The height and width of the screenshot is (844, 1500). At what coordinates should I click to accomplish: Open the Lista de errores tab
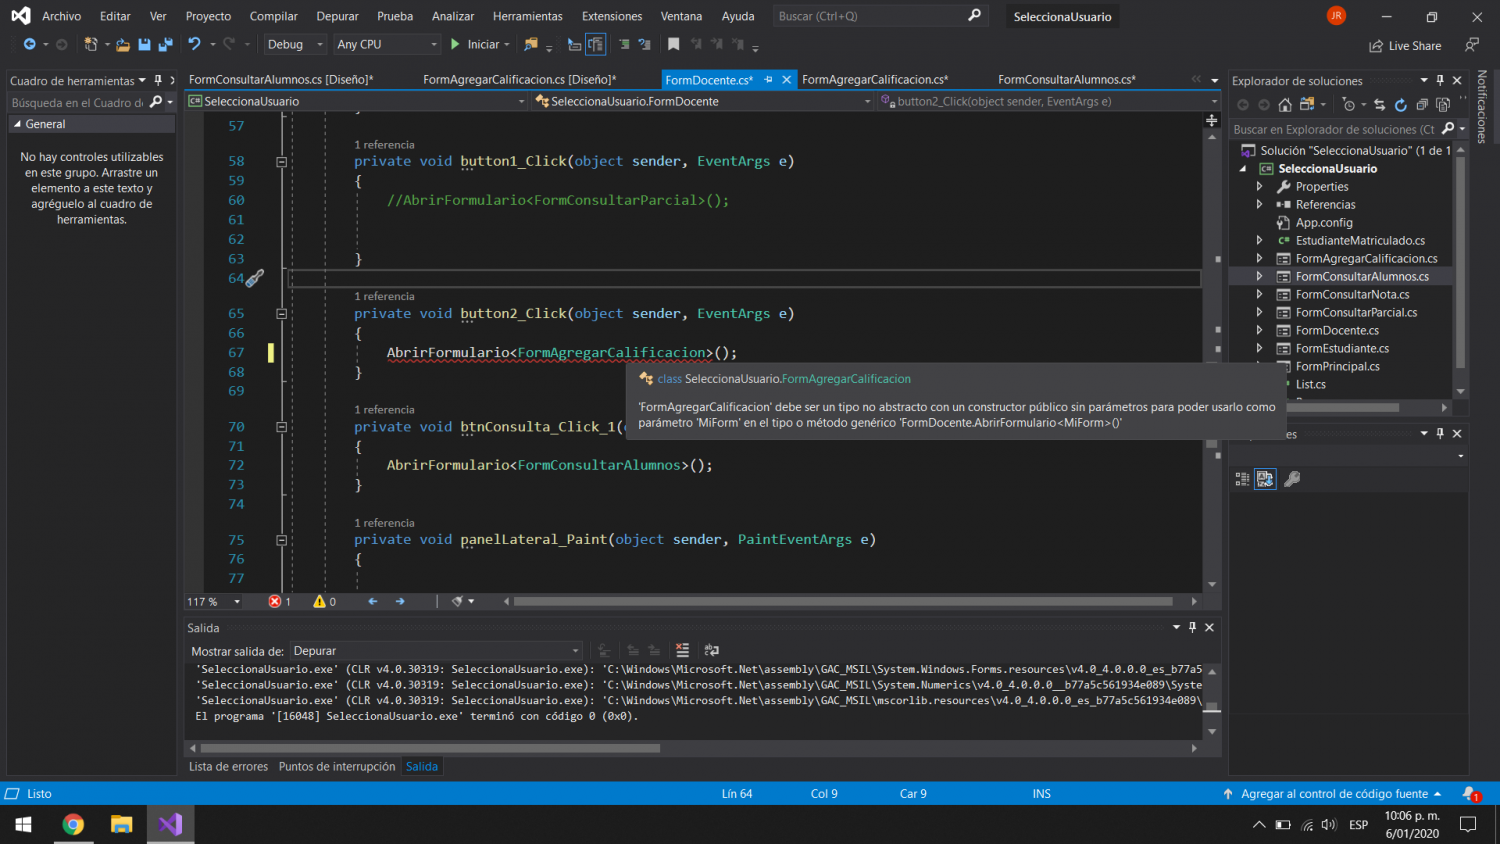click(228, 767)
